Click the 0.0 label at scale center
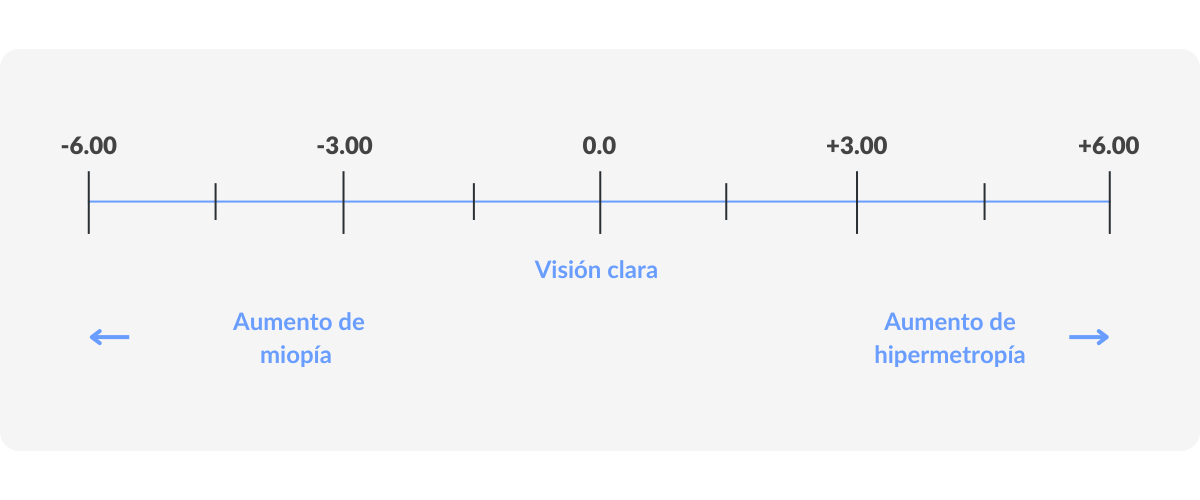The image size is (1200, 500). coord(599,146)
